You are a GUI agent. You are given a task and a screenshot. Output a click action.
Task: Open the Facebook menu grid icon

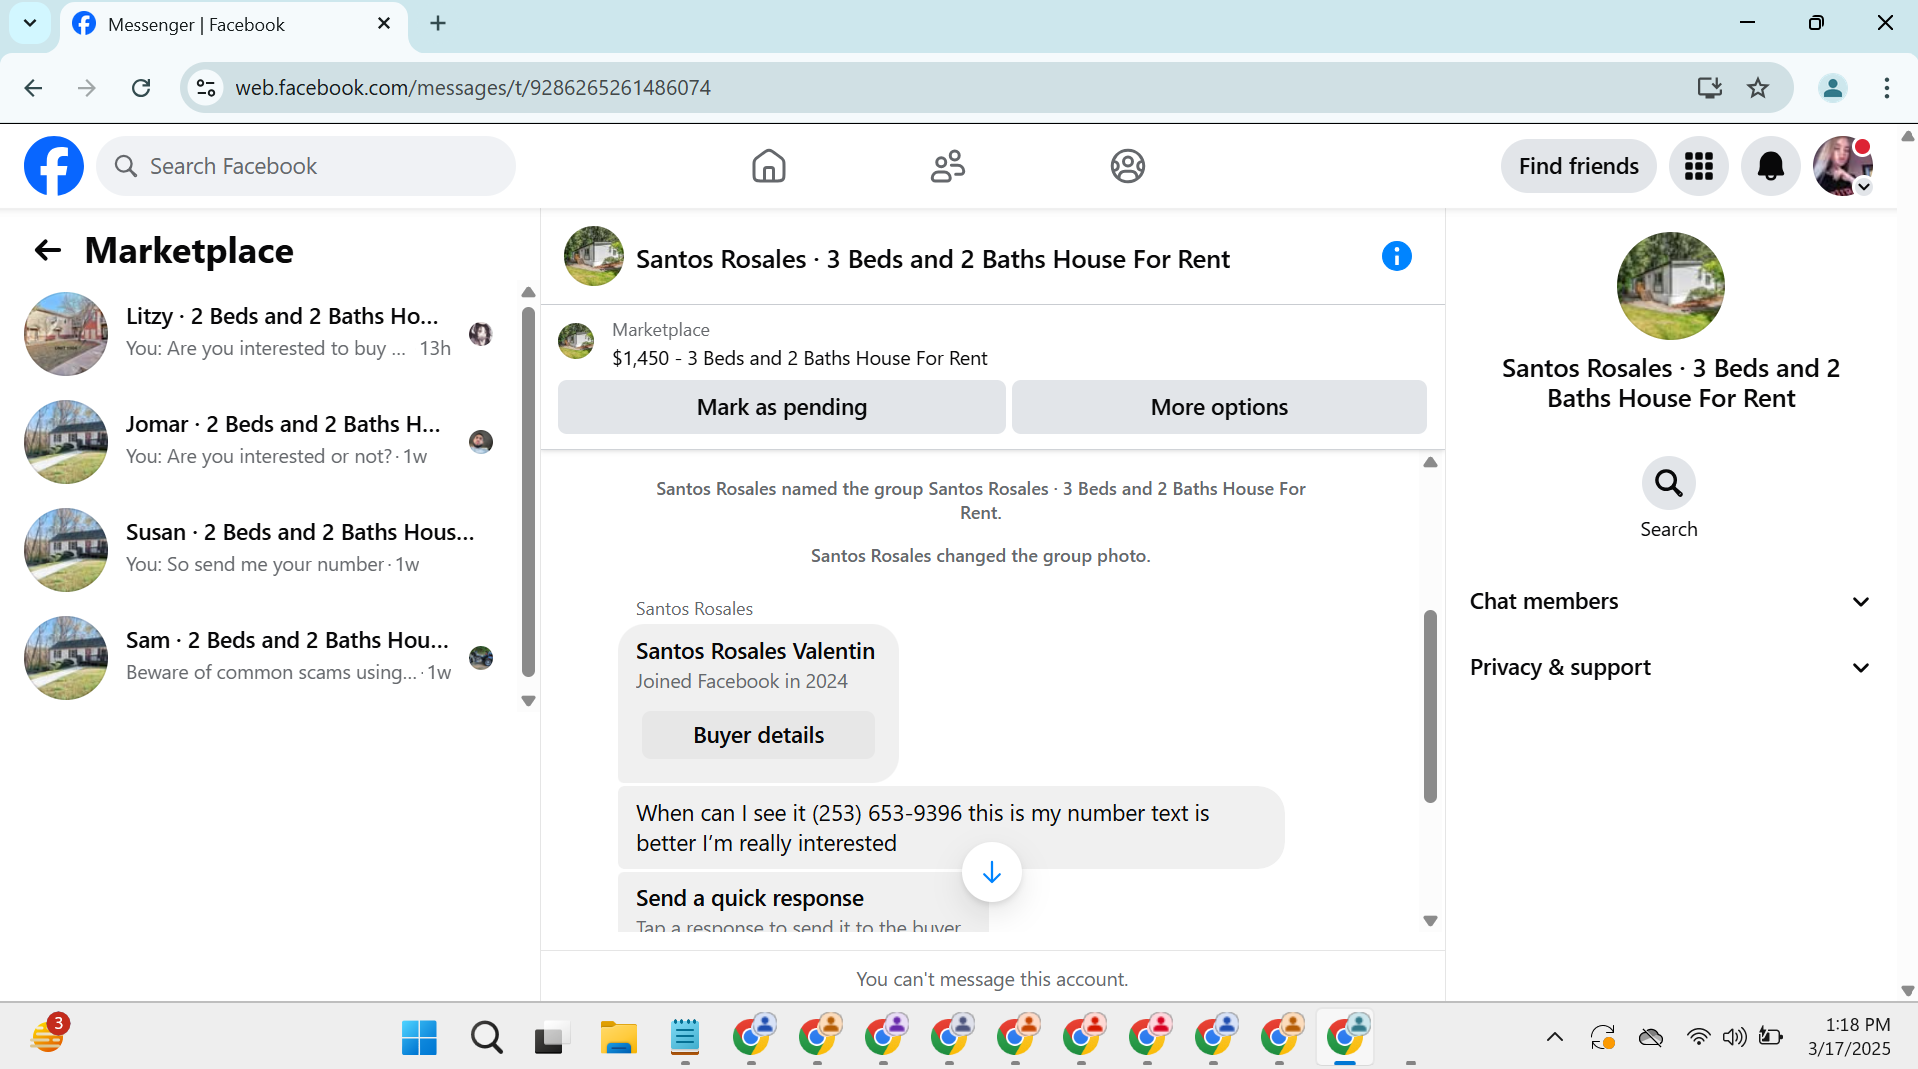point(1699,166)
